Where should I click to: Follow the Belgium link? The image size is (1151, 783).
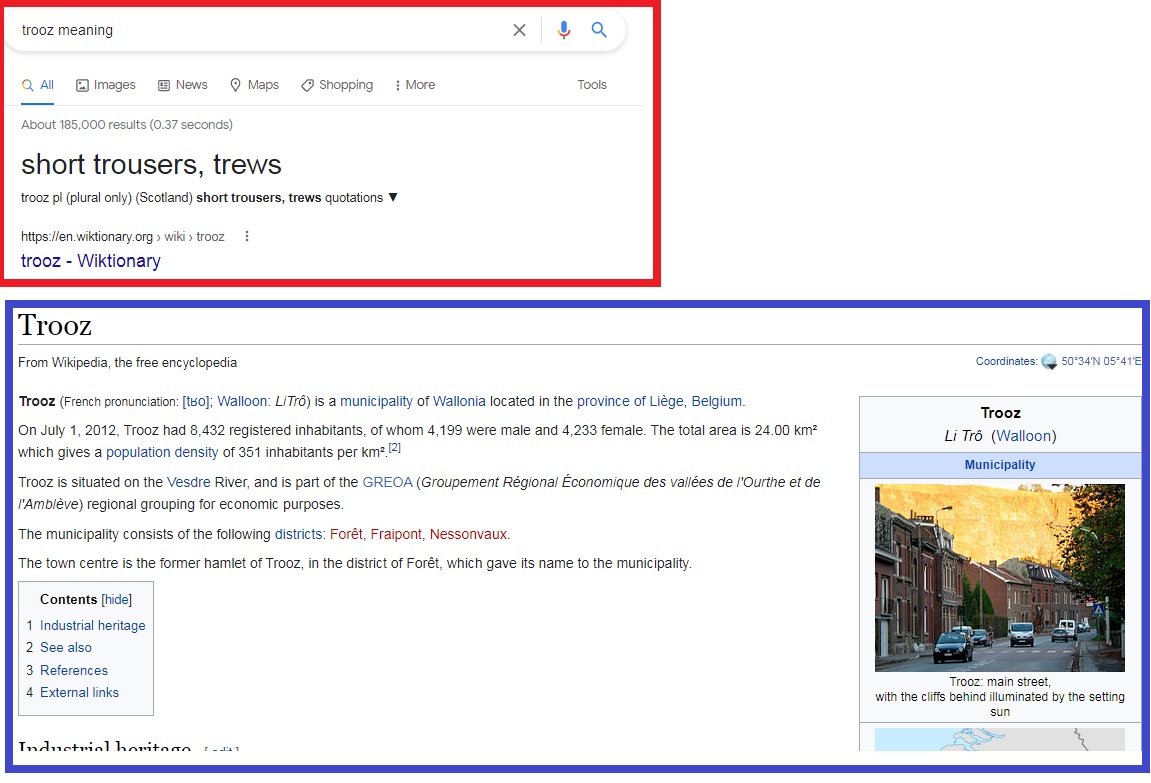(716, 401)
